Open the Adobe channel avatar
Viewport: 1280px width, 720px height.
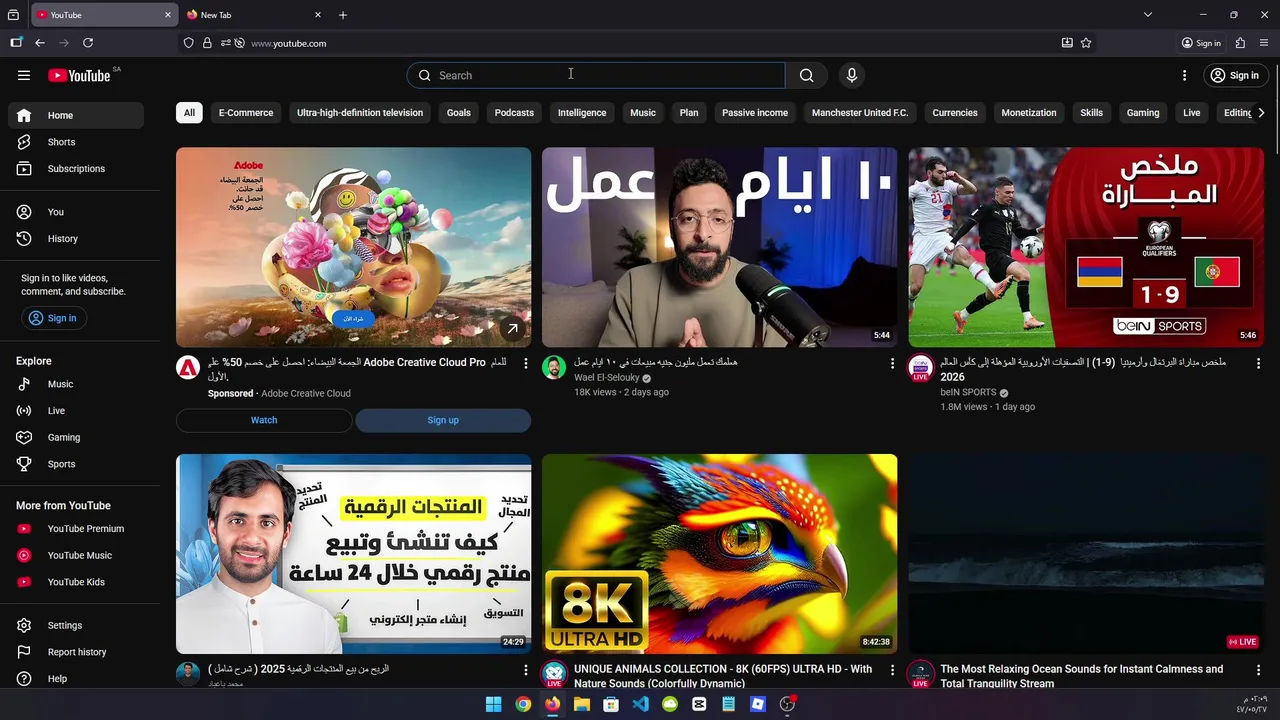(188, 368)
